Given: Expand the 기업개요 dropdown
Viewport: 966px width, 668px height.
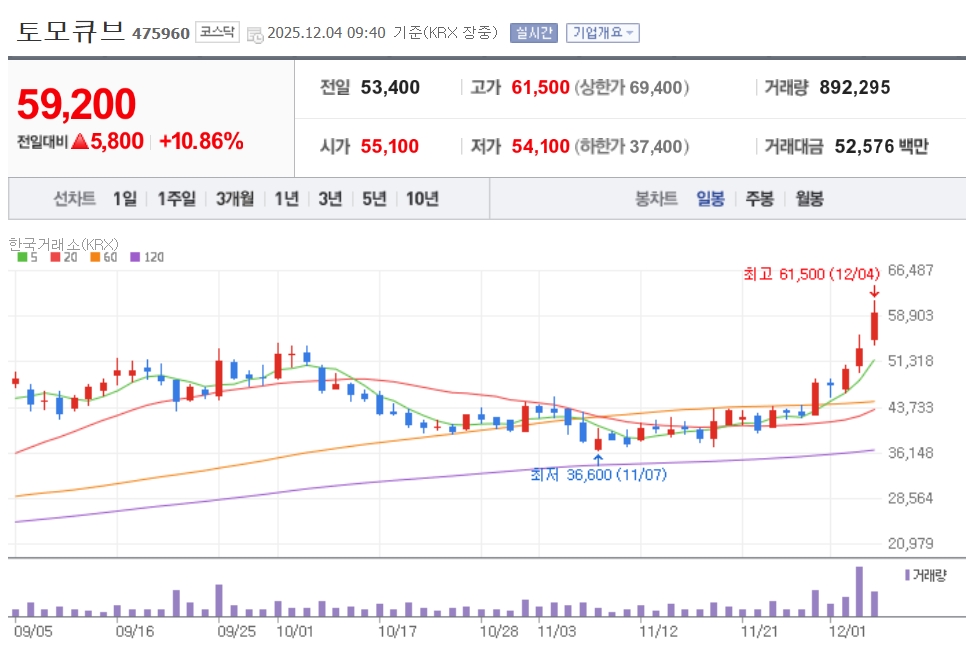Looking at the screenshot, I should tap(602, 32).
